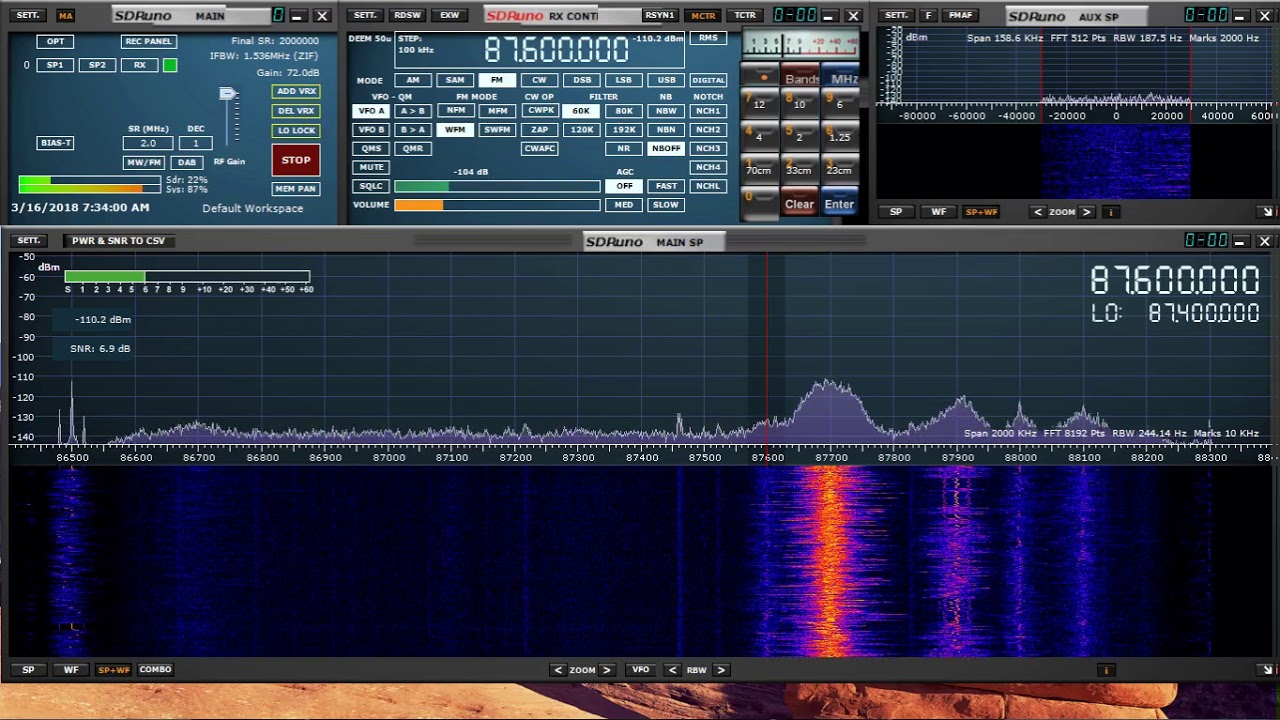Click zoom-in arrow in MAIN SP window
Image resolution: width=1280 pixels, height=720 pixels.
(x=606, y=670)
